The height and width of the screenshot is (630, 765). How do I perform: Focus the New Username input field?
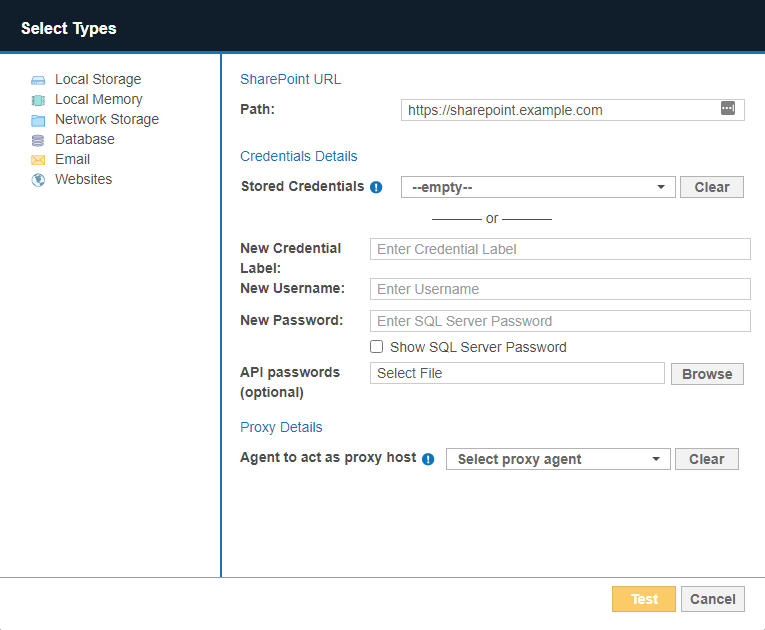tap(560, 289)
